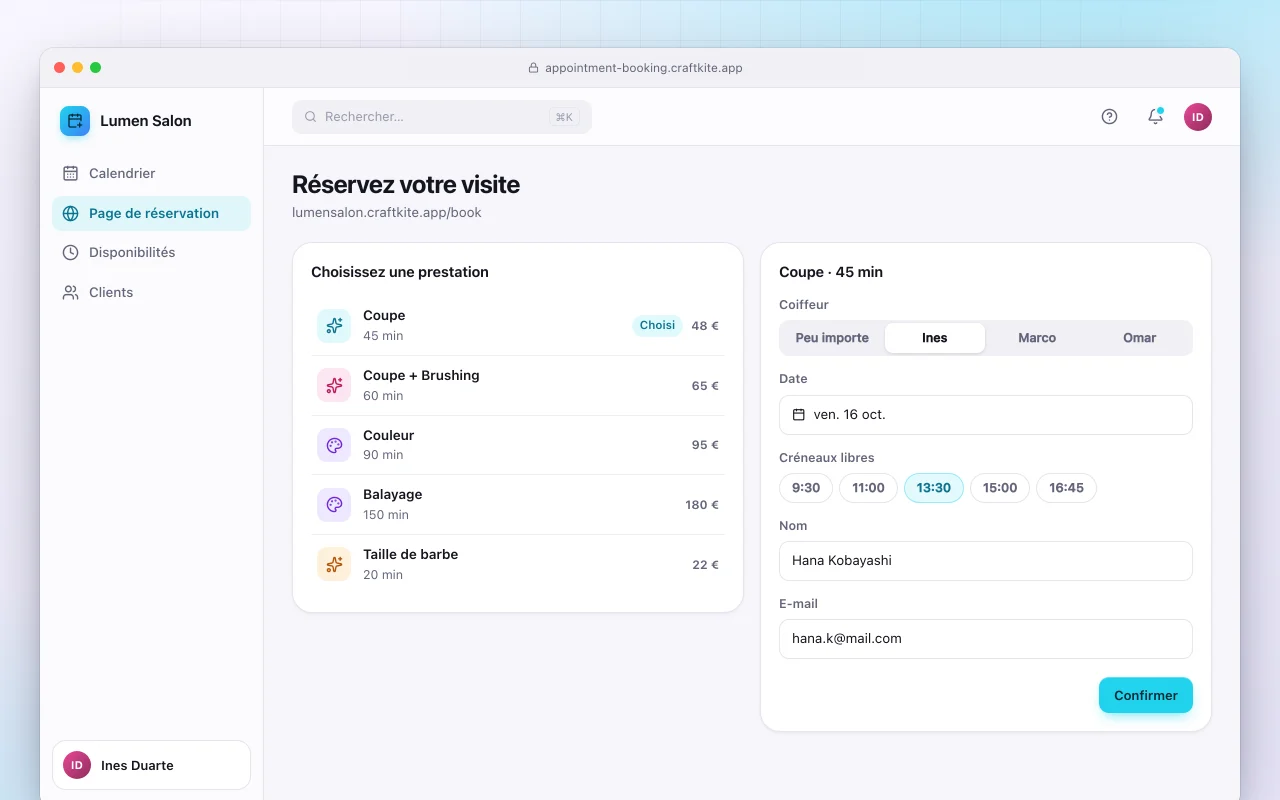
Task: Select the Coupe + Brushing service
Action: (x=518, y=385)
